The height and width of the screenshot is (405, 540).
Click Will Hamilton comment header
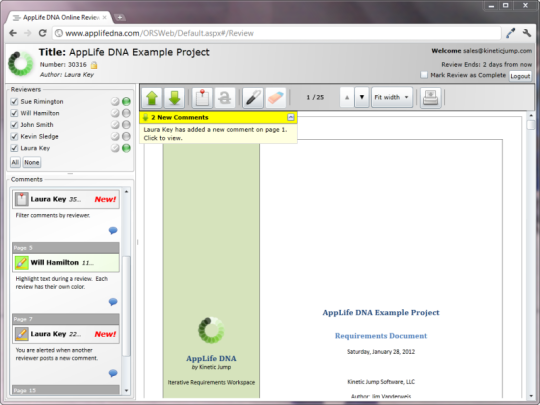[66, 263]
